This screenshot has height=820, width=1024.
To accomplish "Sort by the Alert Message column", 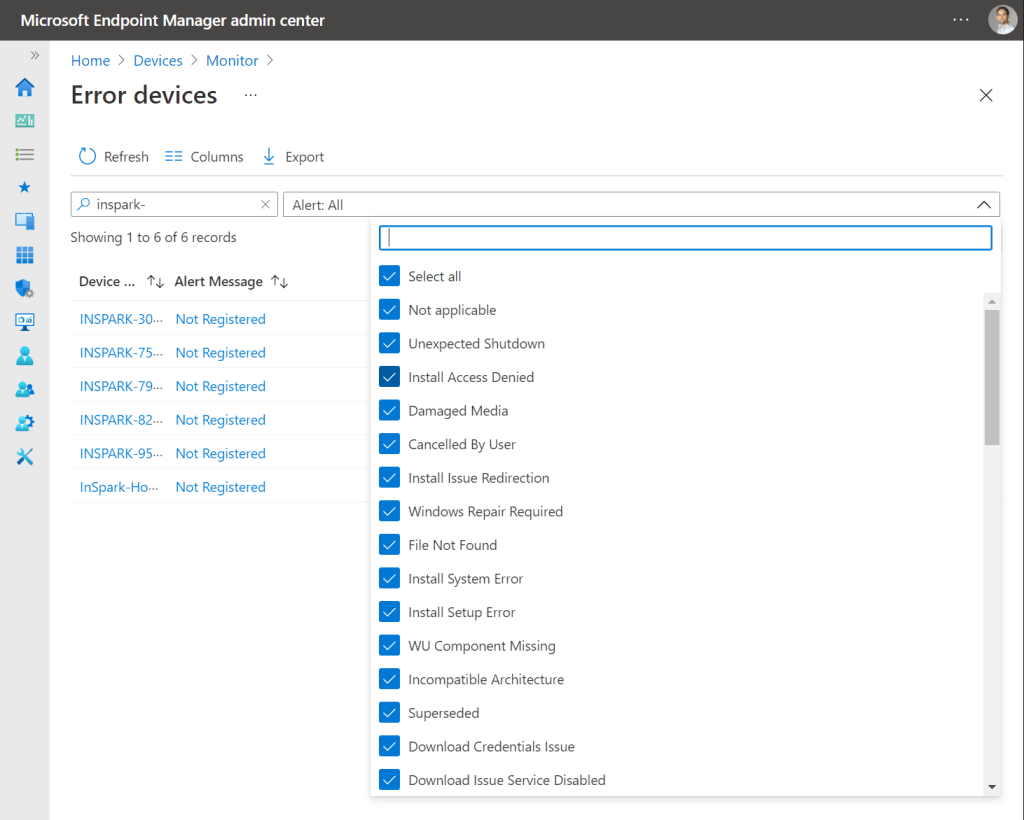I will 280,282.
